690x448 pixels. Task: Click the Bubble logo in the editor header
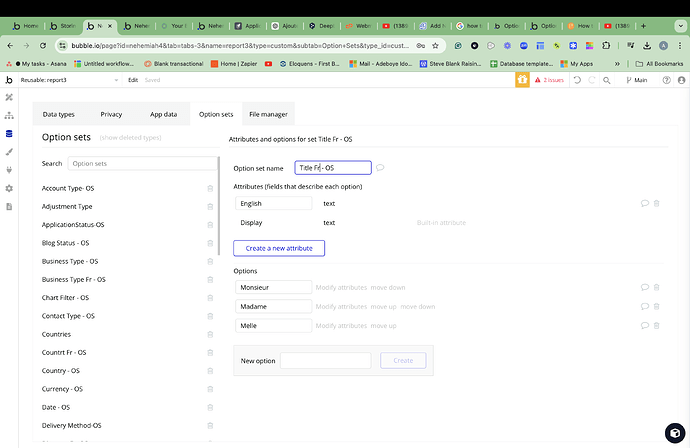[9, 80]
